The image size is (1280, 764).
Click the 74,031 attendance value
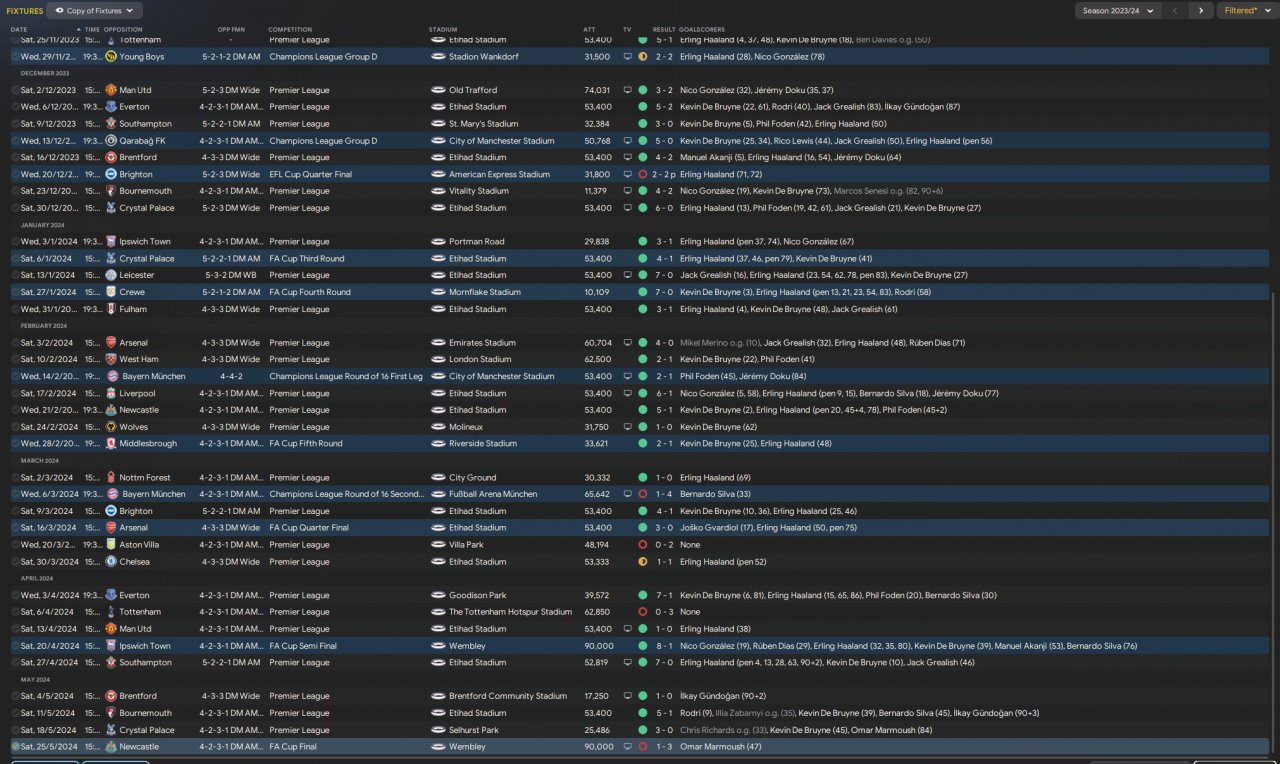tap(597, 90)
